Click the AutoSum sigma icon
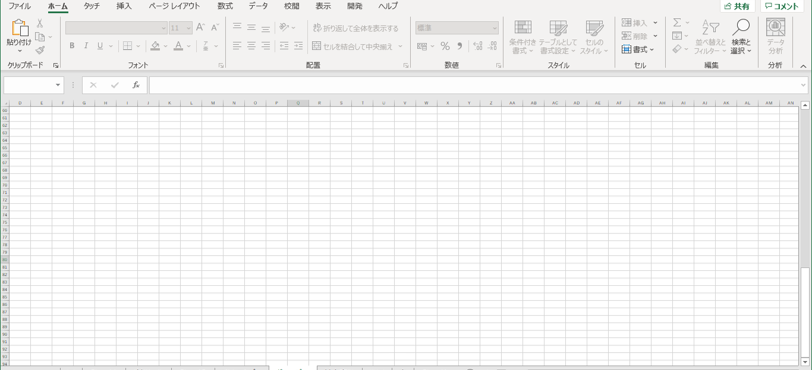This screenshot has height=370, width=812. (x=677, y=23)
